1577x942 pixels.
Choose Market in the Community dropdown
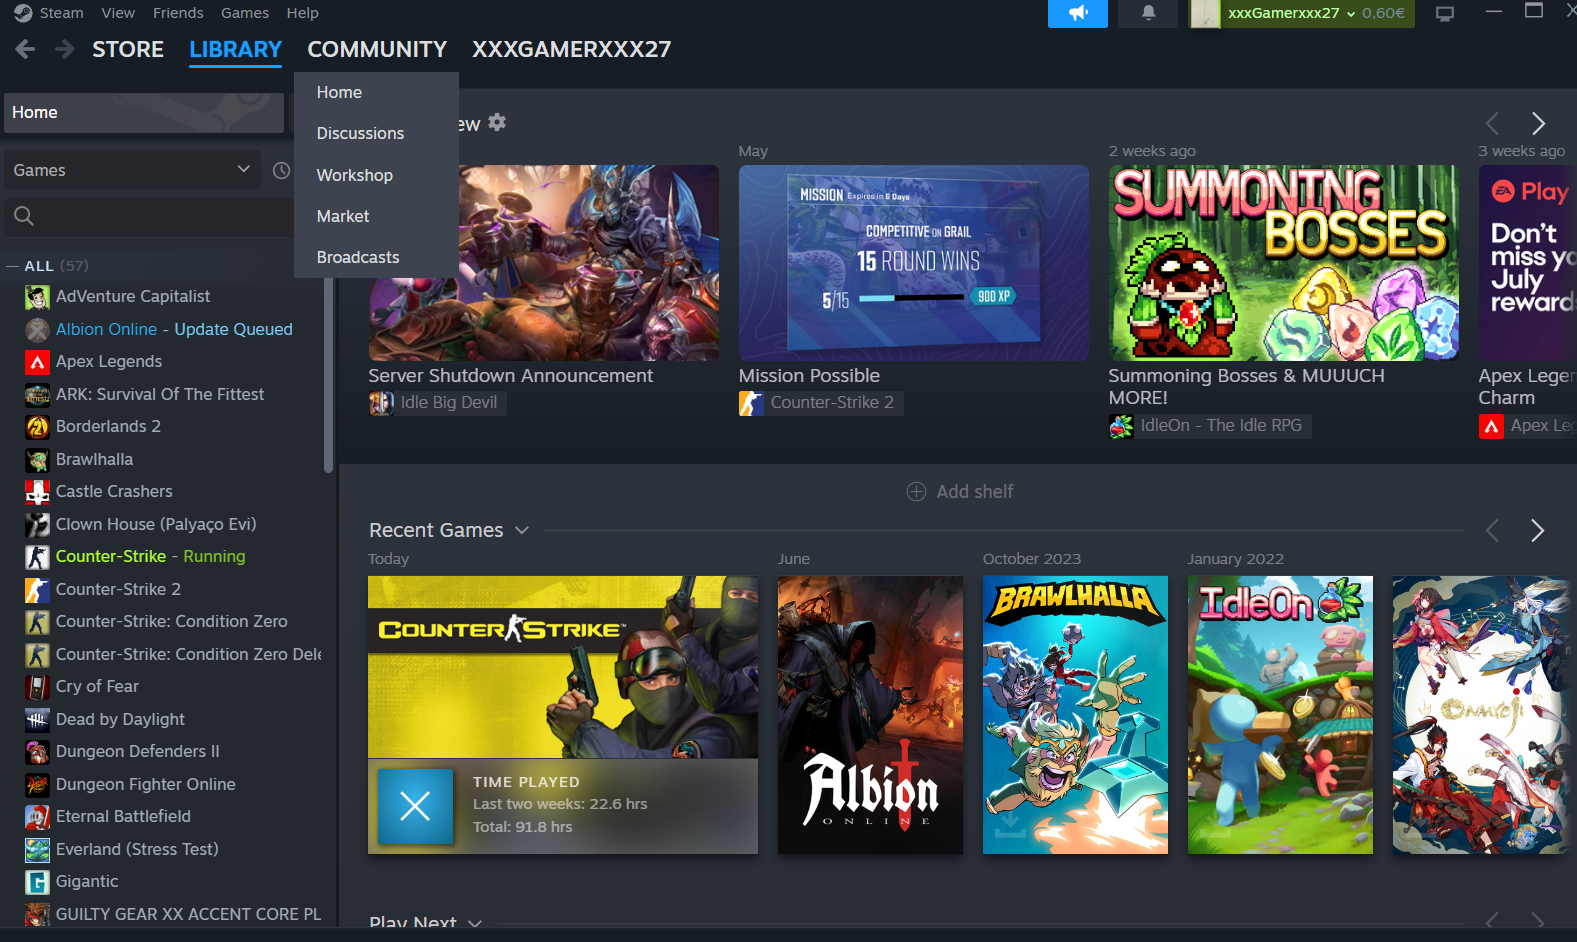[x=343, y=216]
